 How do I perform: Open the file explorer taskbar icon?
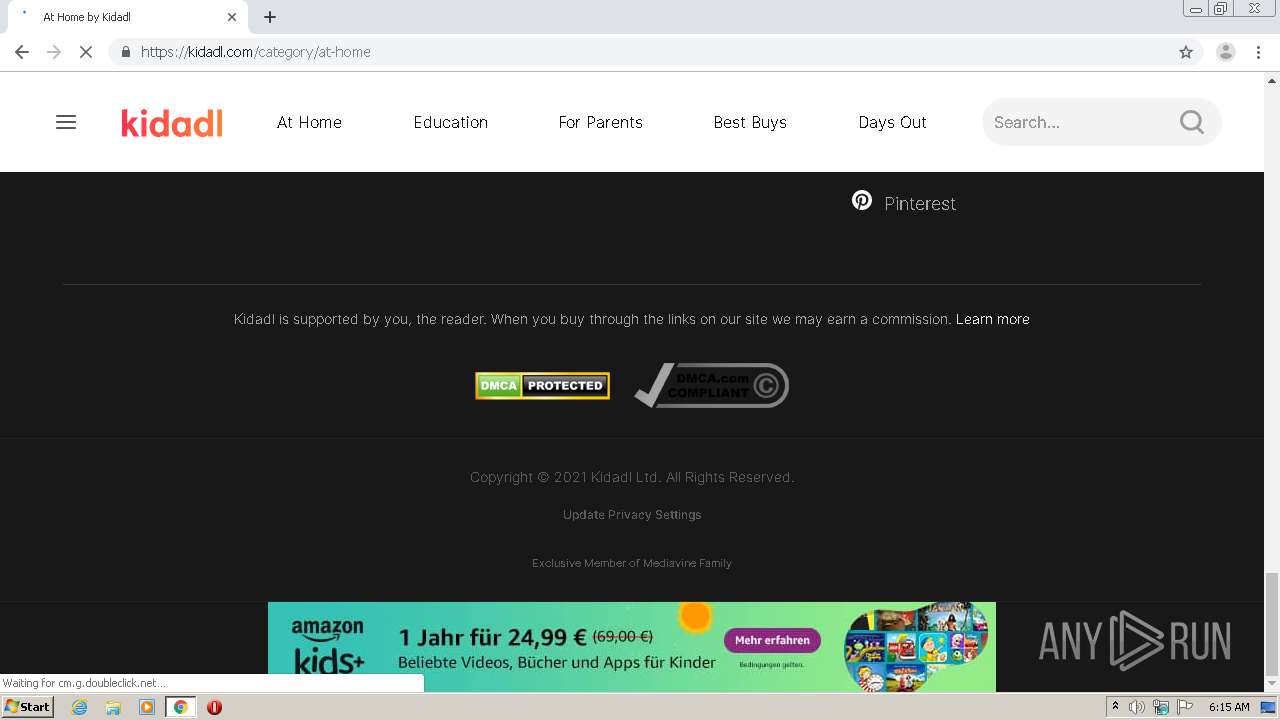tap(113, 707)
